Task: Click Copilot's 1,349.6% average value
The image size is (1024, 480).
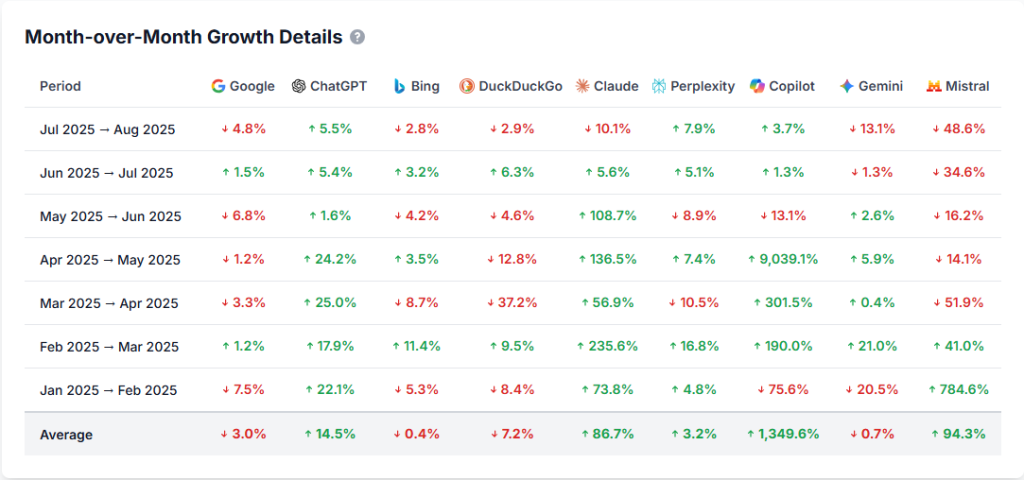Action: (782, 434)
